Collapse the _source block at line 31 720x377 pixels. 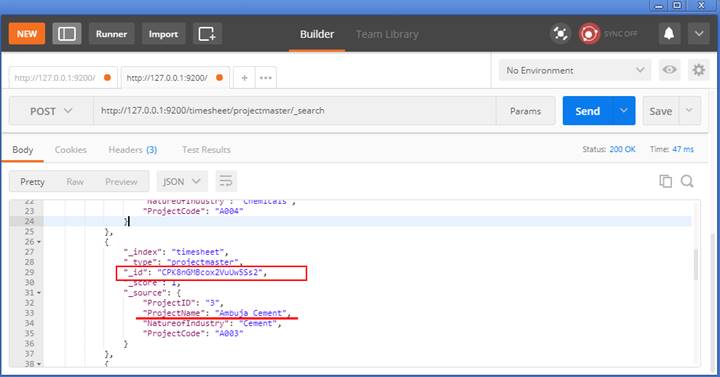39,293
